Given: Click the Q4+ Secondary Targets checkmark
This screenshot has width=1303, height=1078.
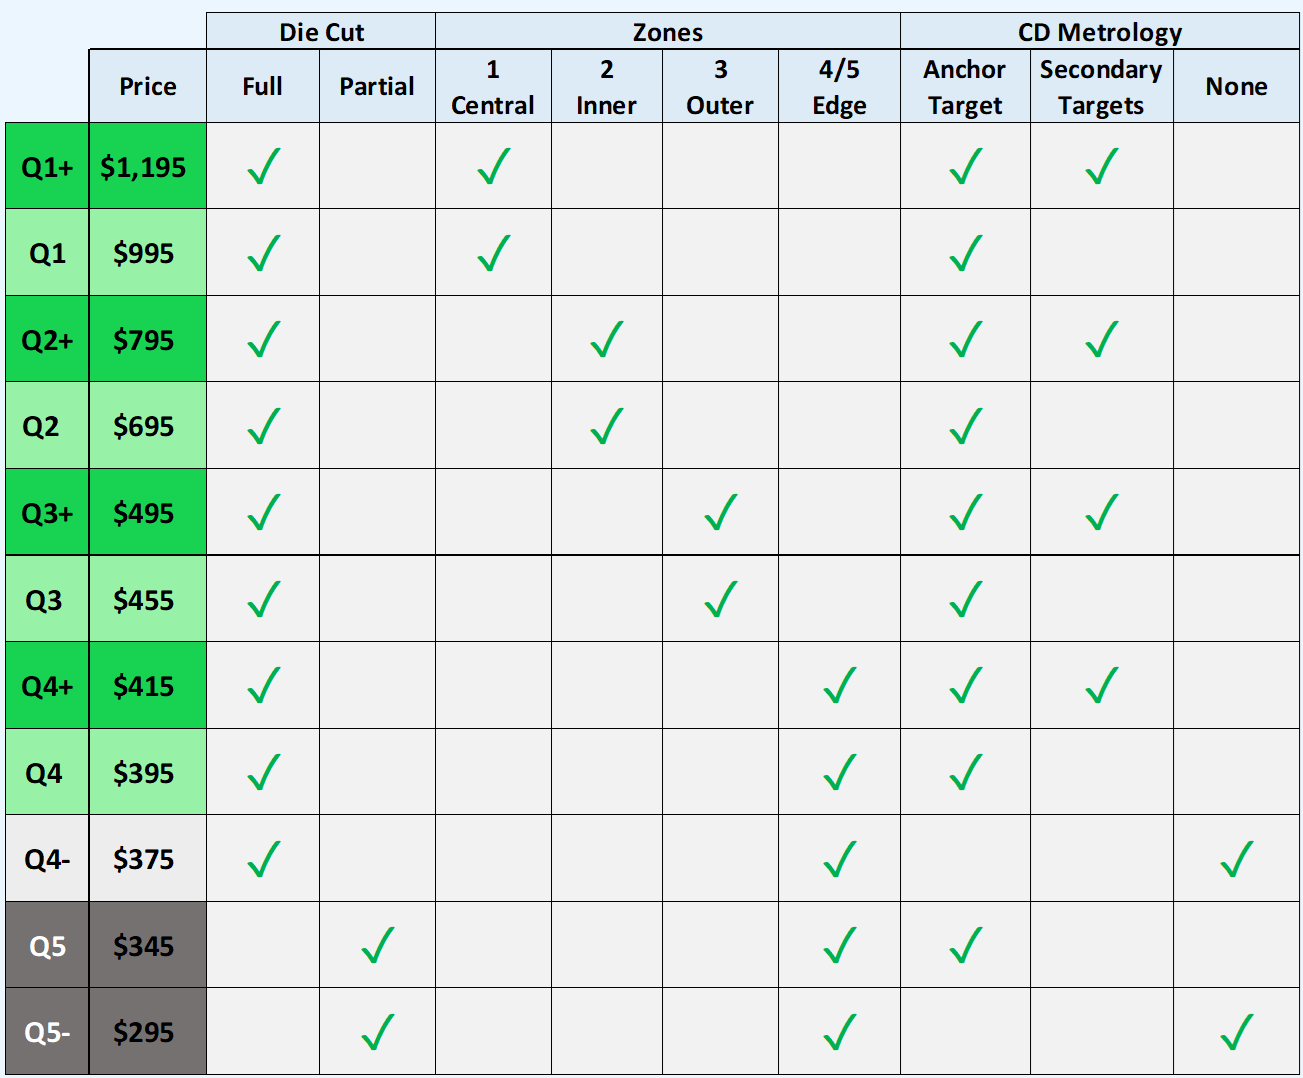Looking at the screenshot, I should pyautogui.click(x=1101, y=686).
